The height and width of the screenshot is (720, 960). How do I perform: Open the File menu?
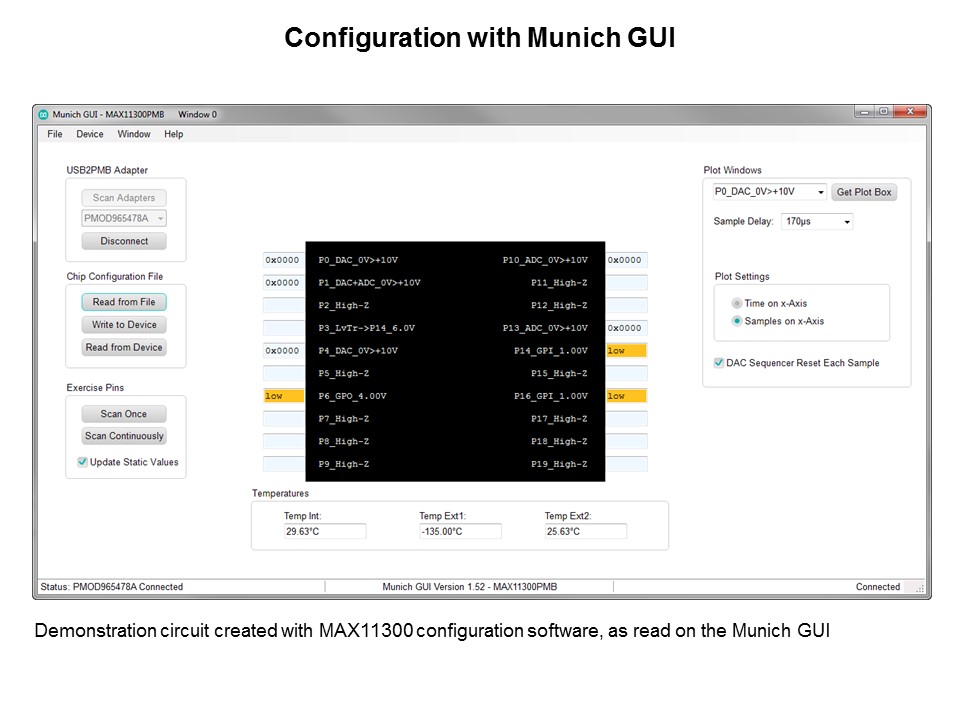coord(54,134)
